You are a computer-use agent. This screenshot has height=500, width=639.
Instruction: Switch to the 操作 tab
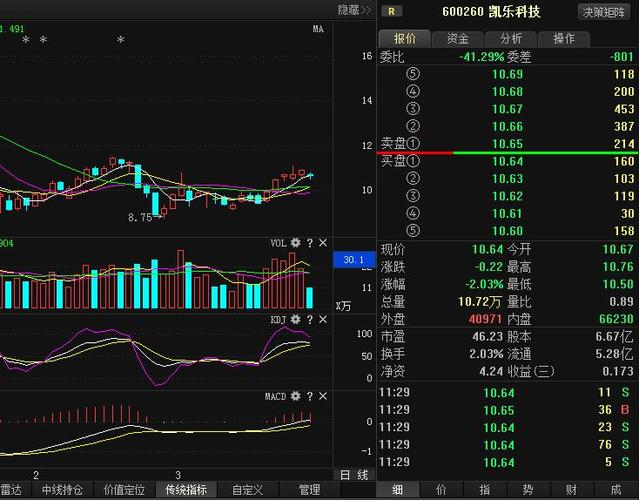(x=564, y=39)
